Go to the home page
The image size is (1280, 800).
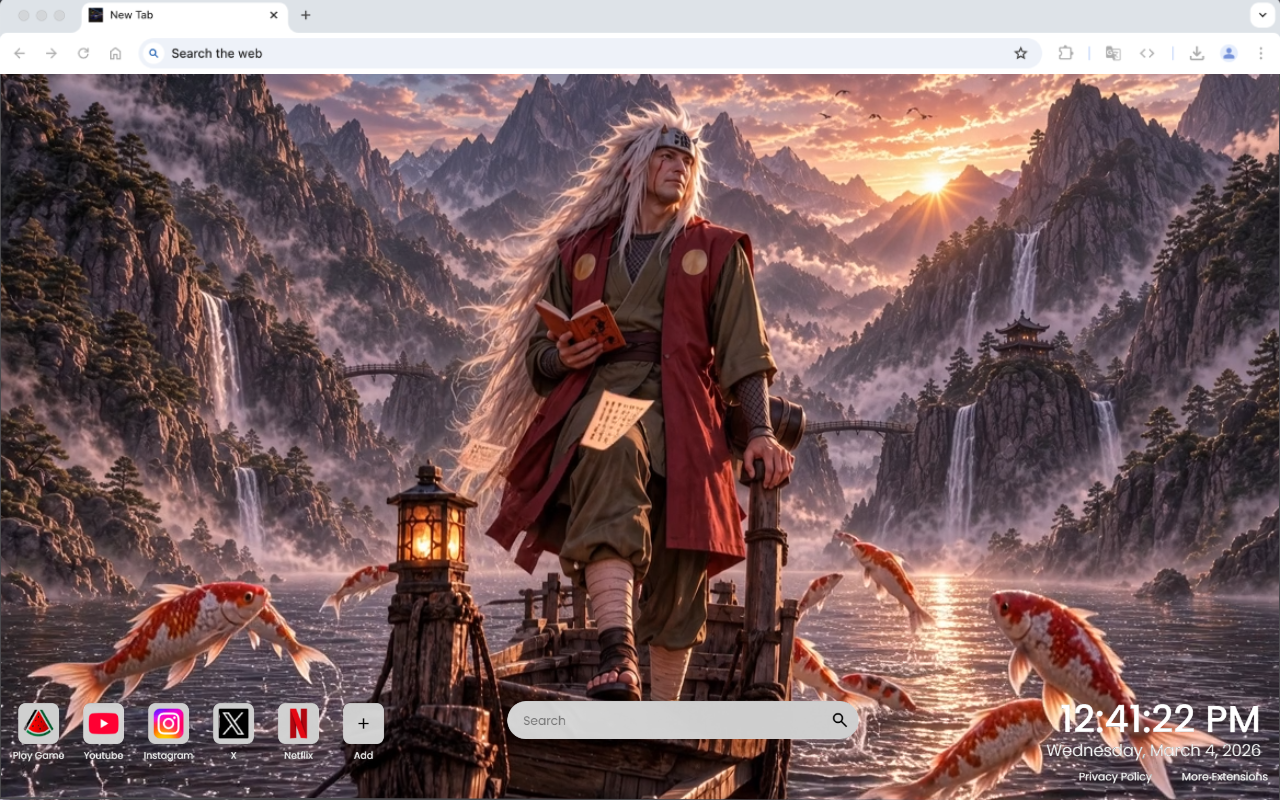pos(115,53)
